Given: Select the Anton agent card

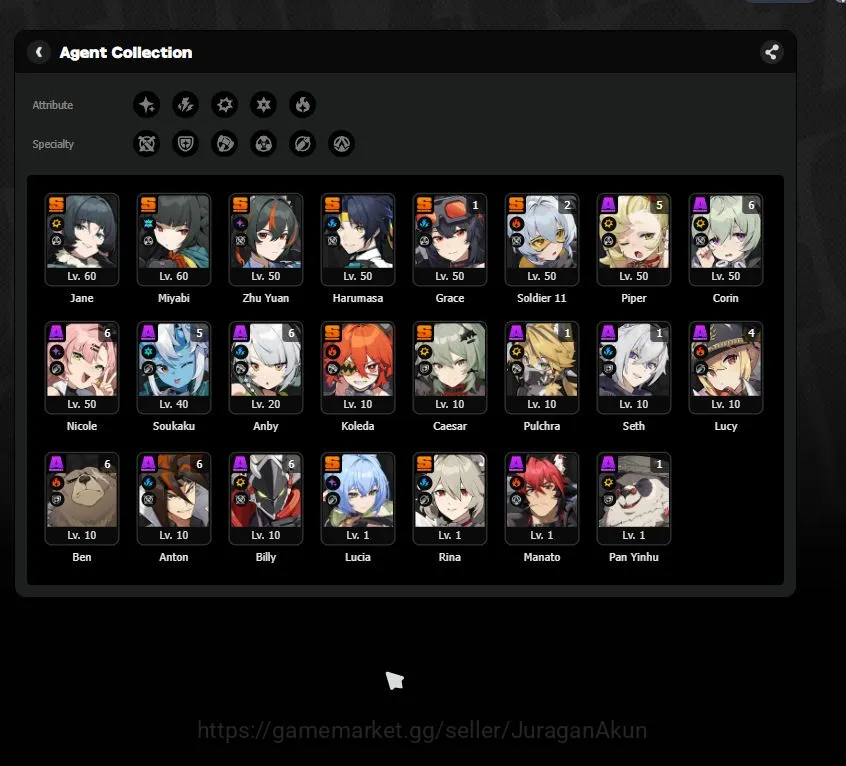Looking at the screenshot, I should (174, 499).
